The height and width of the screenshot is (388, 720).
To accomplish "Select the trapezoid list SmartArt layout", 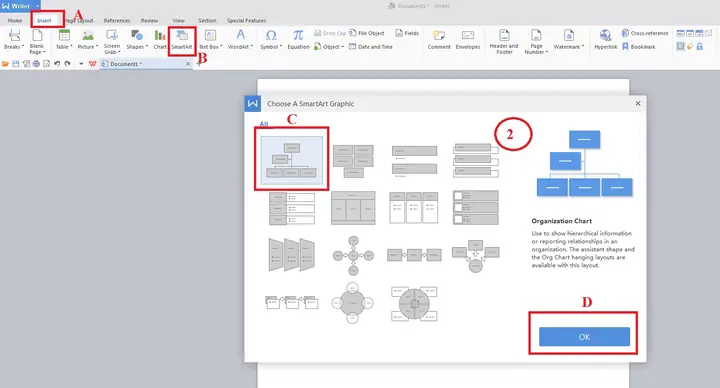I will [292, 254].
